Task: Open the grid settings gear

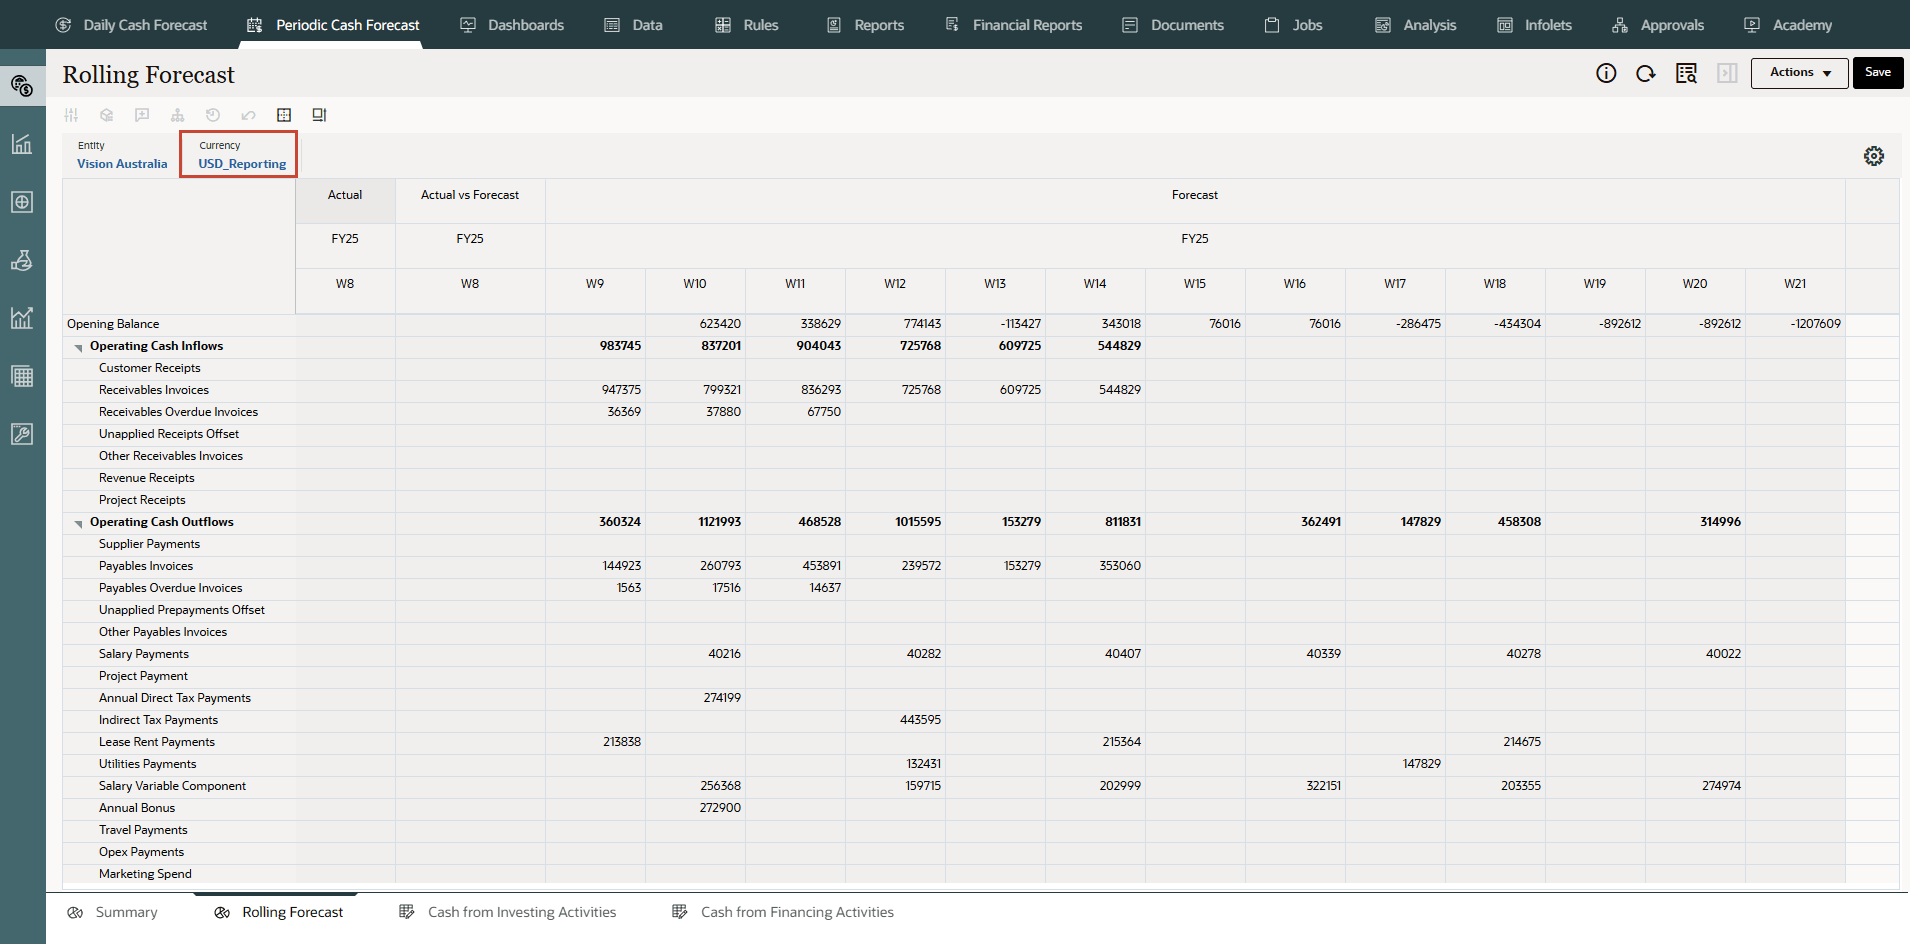Action: pyautogui.click(x=1874, y=156)
